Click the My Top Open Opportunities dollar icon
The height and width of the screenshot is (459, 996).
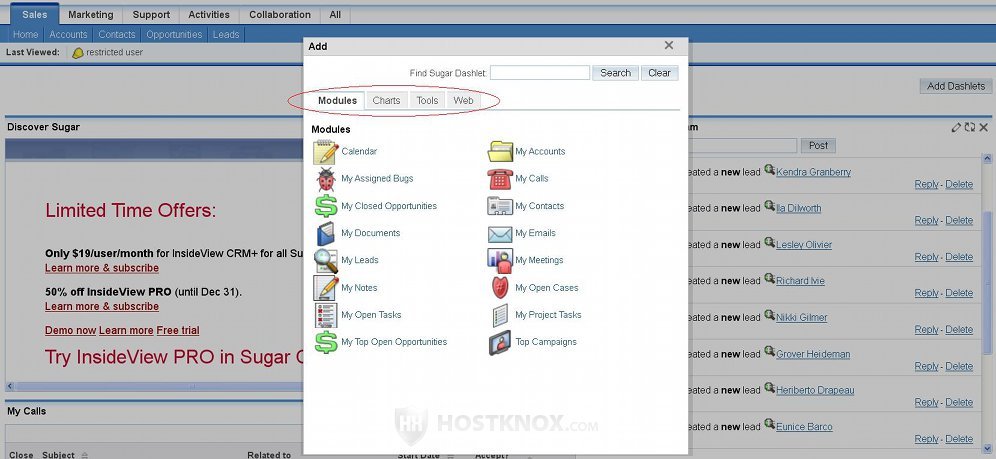click(326, 342)
